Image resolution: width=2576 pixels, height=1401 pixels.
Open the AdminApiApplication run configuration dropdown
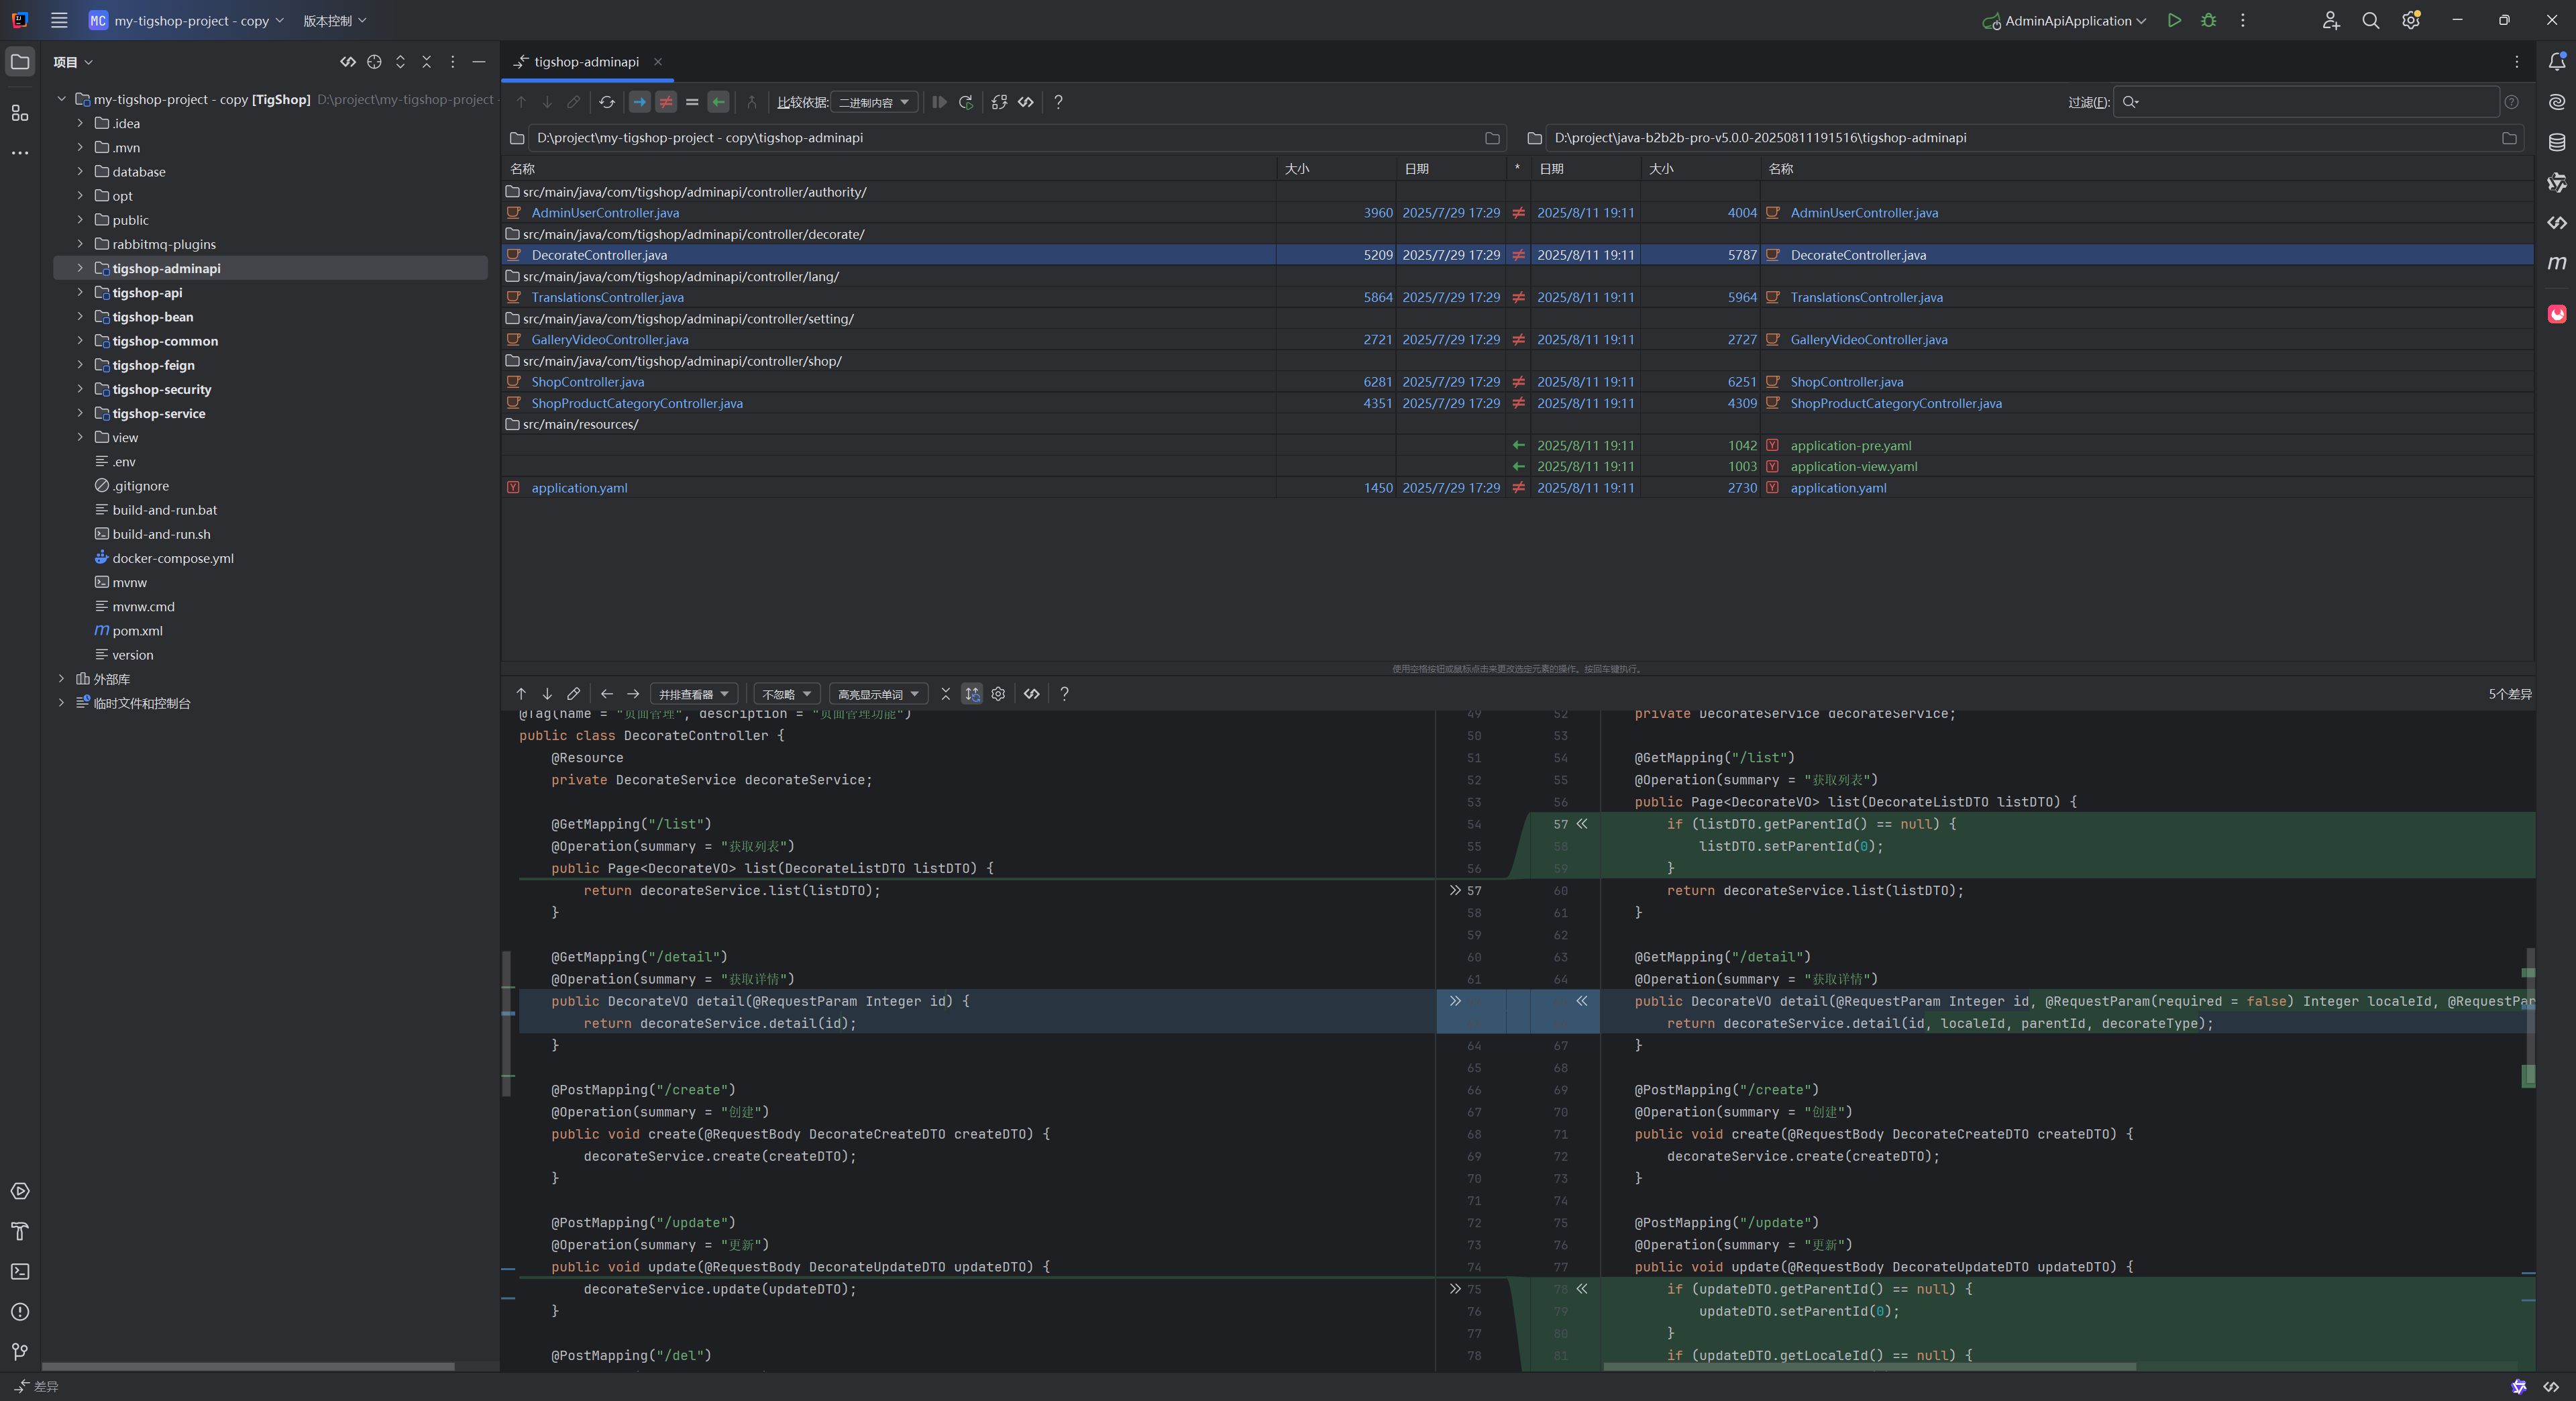[2064, 20]
